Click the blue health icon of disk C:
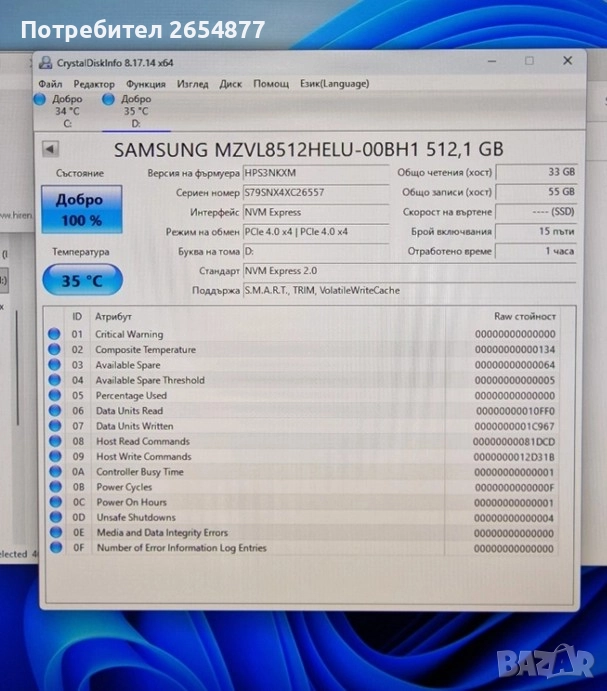607x691 pixels. (x=40, y=99)
